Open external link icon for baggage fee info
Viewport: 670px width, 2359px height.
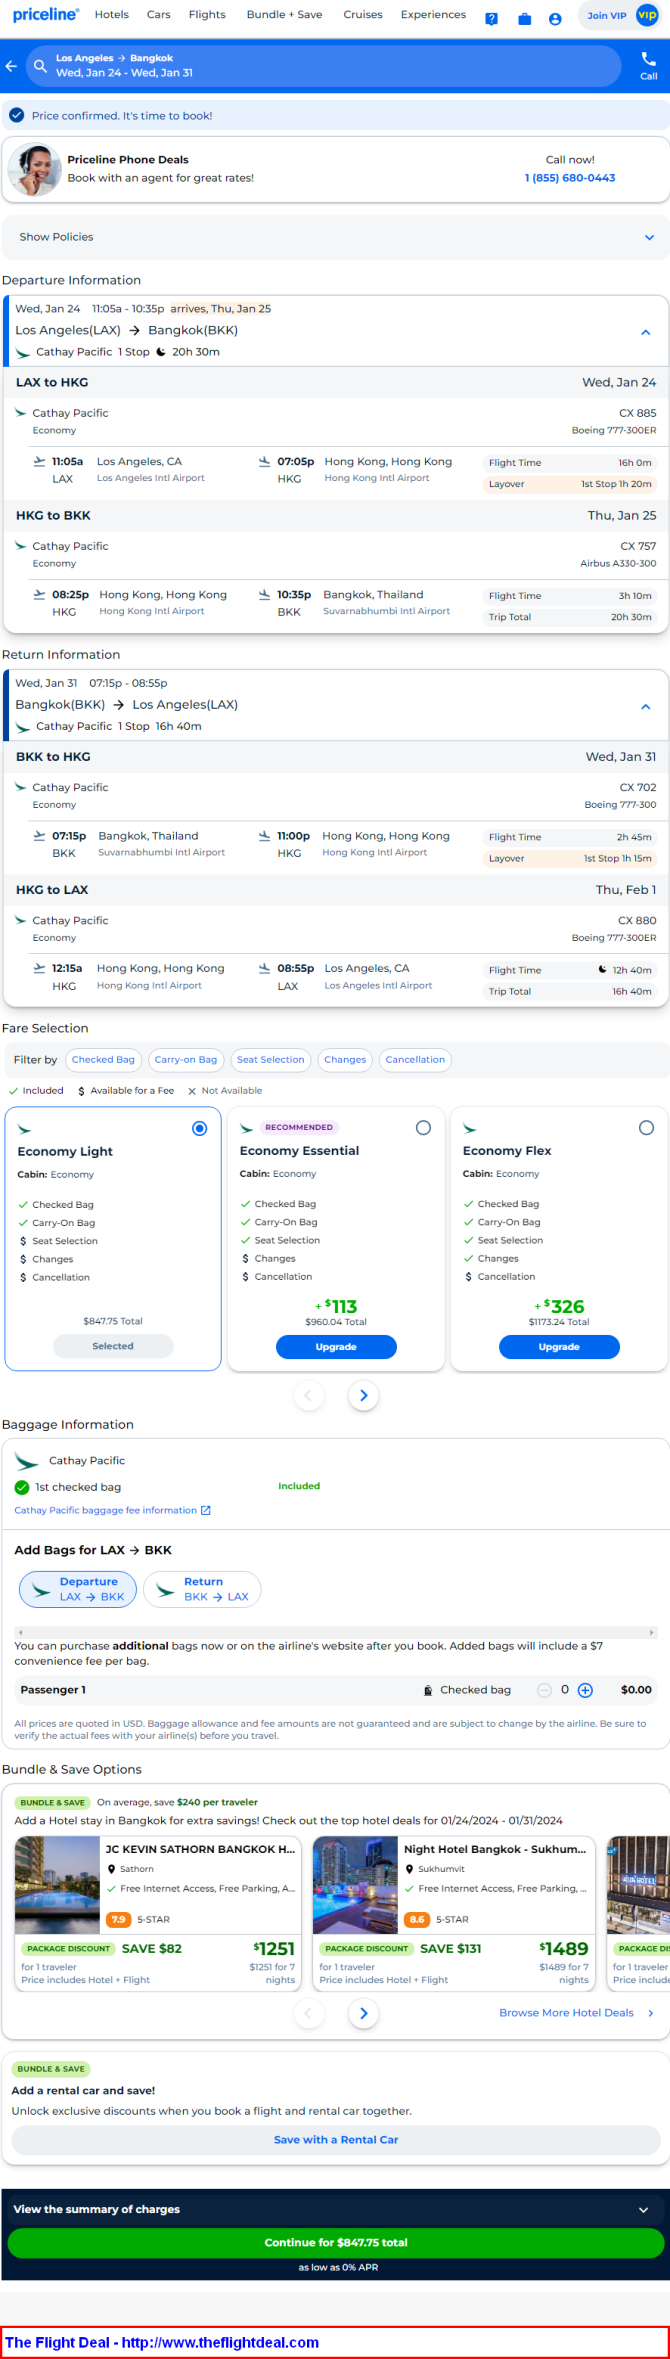[x=206, y=1510]
